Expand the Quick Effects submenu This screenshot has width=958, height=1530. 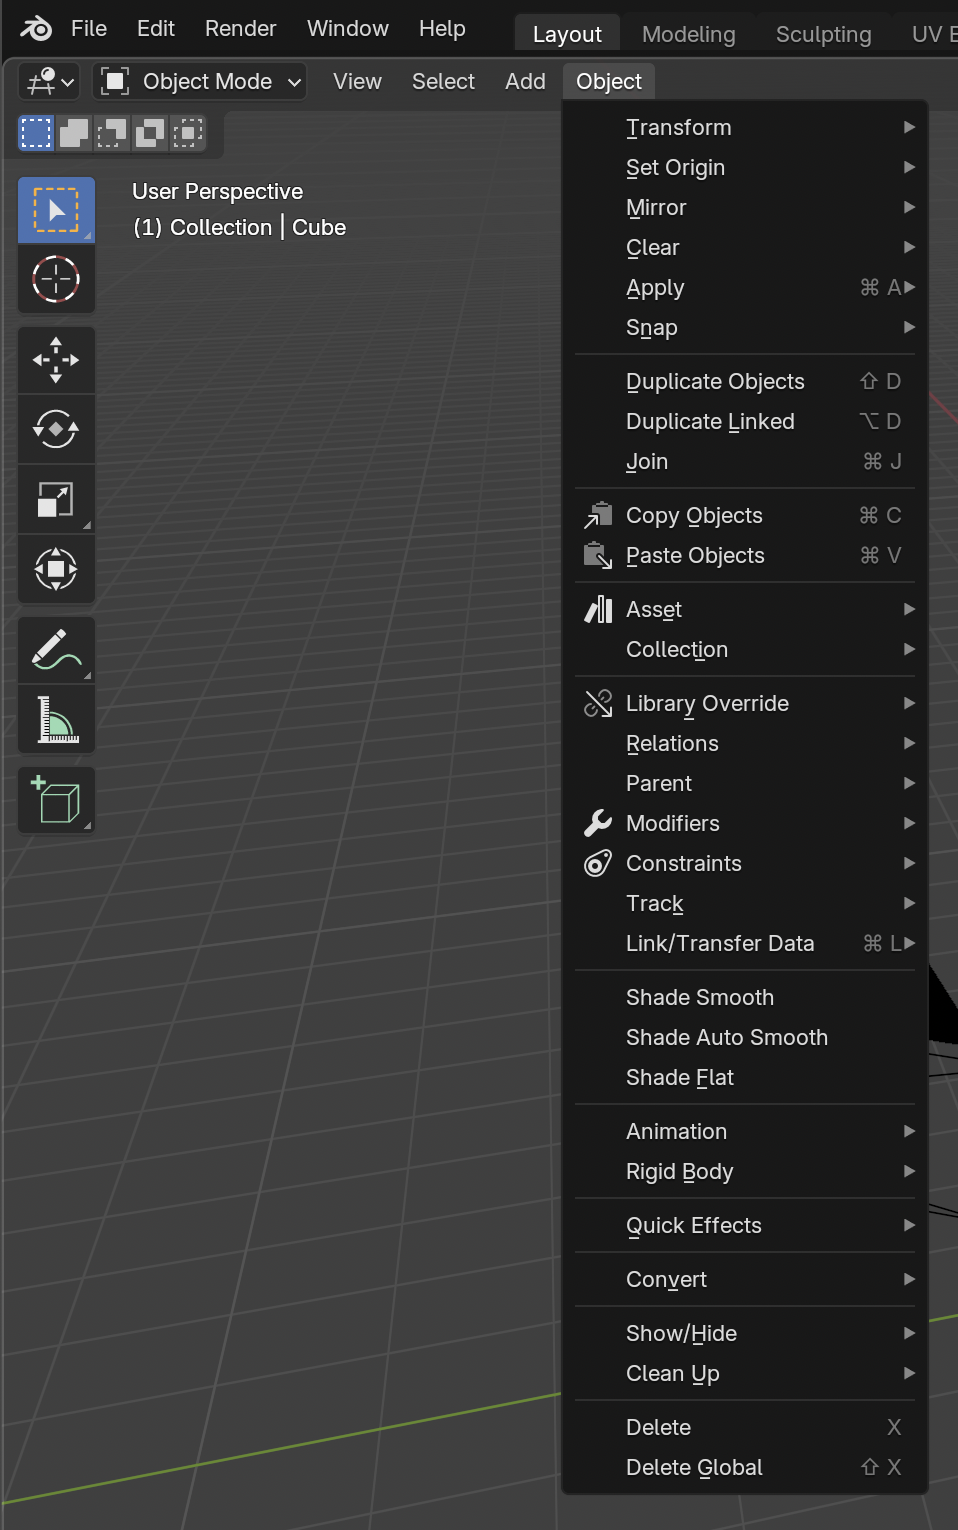pyautogui.click(x=745, y=1225)
